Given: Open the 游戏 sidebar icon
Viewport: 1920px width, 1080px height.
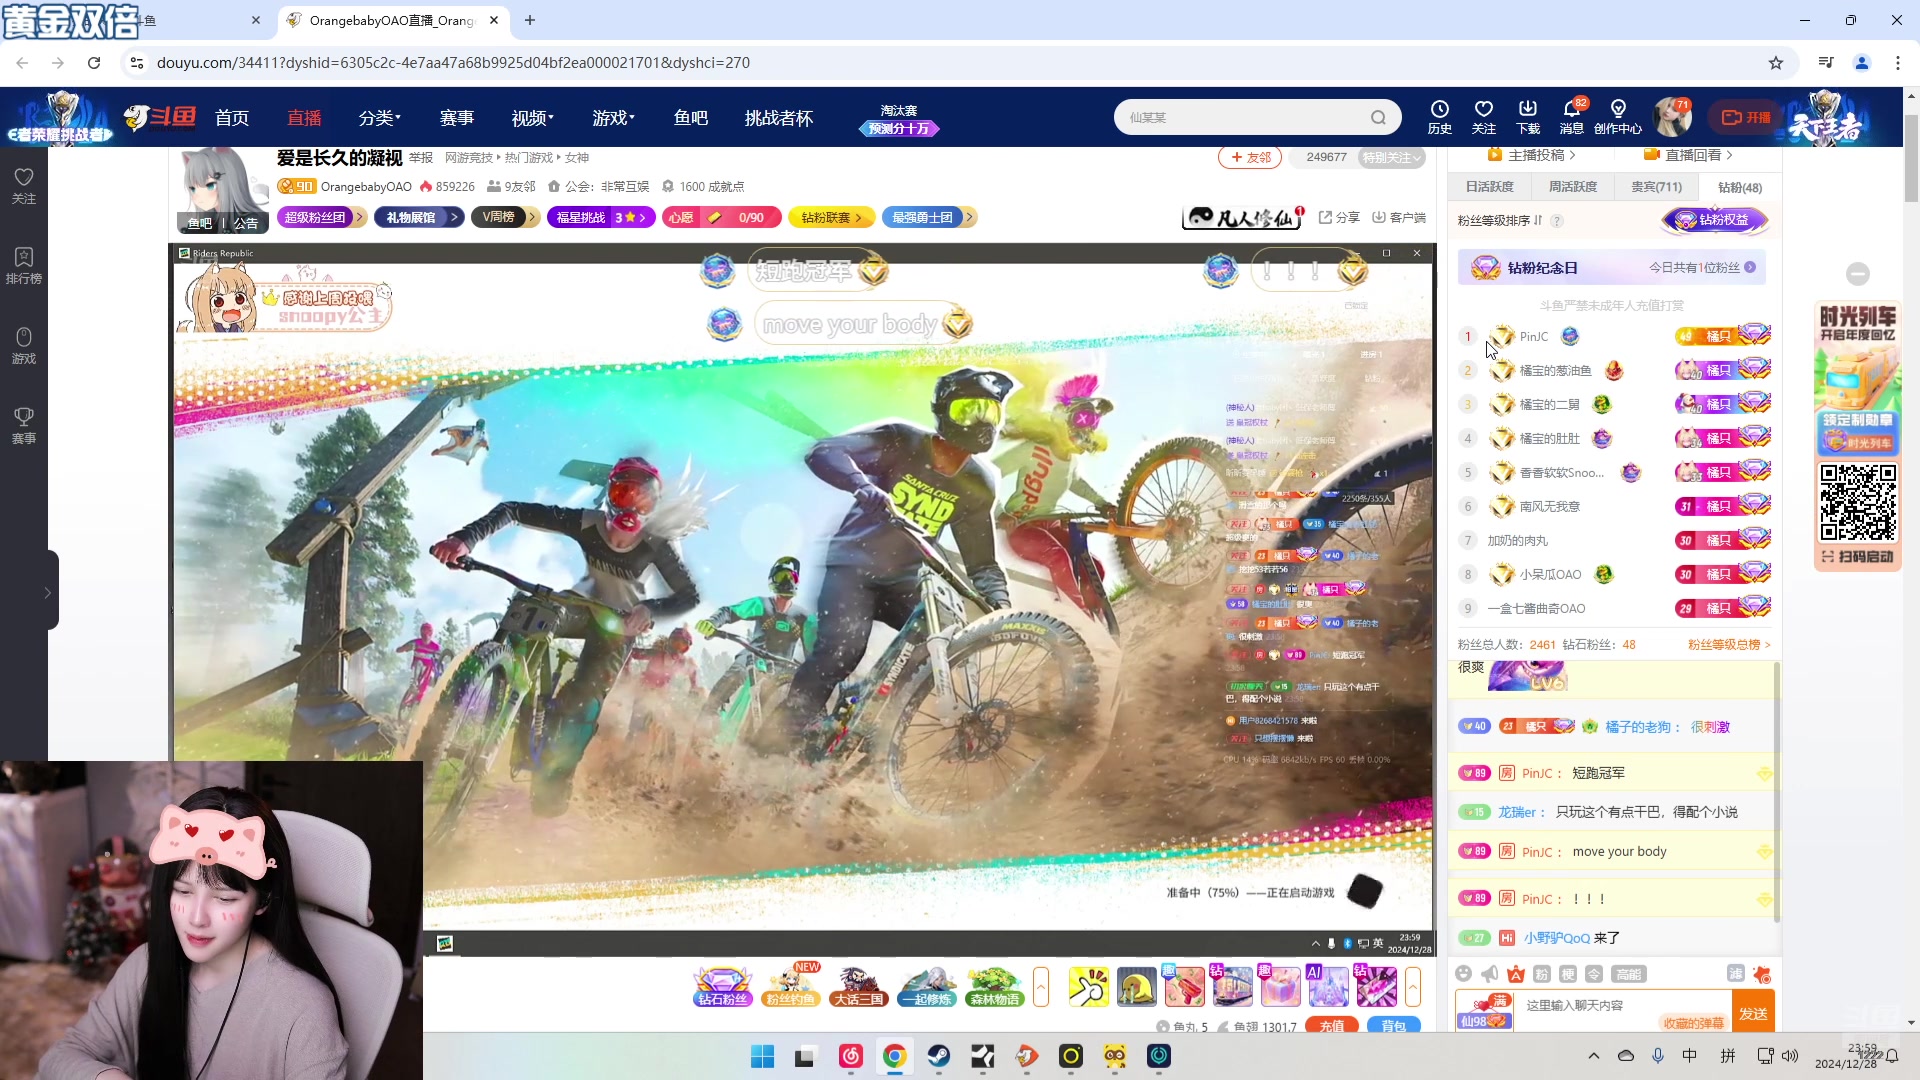Looking at the screenshot, I should tap(24, 346).
